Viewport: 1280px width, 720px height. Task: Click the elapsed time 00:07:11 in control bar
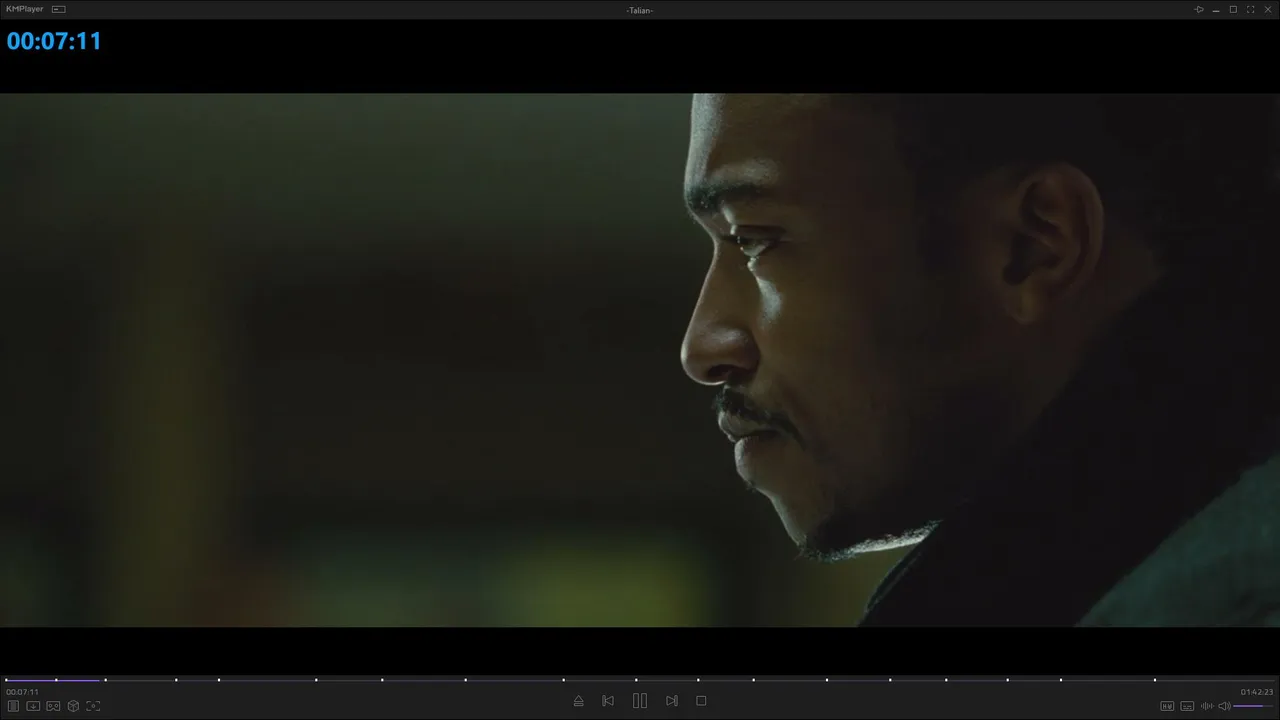(x=22, y=692)
